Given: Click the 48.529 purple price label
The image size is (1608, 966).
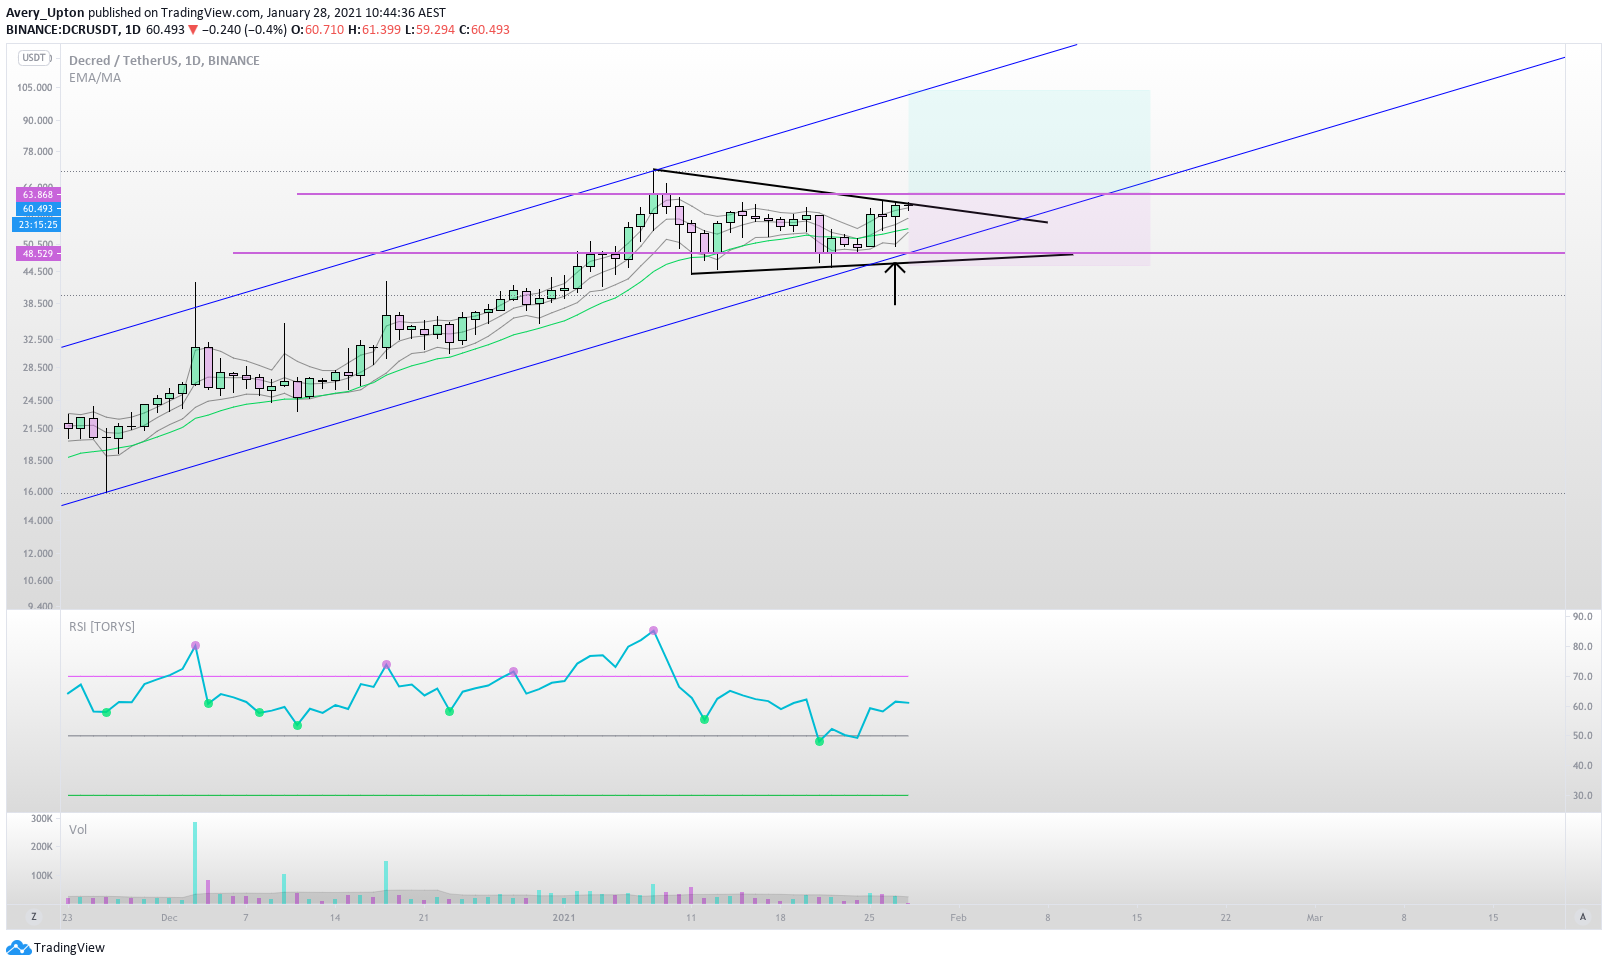Looking at the screenshot, I should point(38,254).
